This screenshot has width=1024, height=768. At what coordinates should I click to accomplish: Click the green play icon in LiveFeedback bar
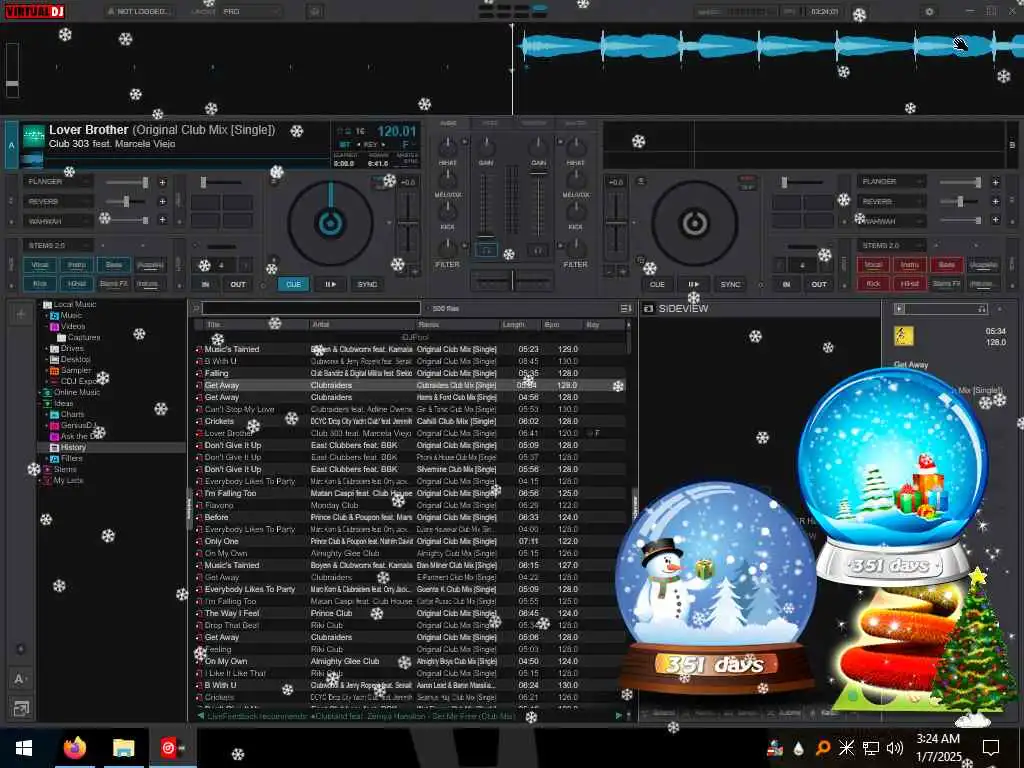[618, 716]
